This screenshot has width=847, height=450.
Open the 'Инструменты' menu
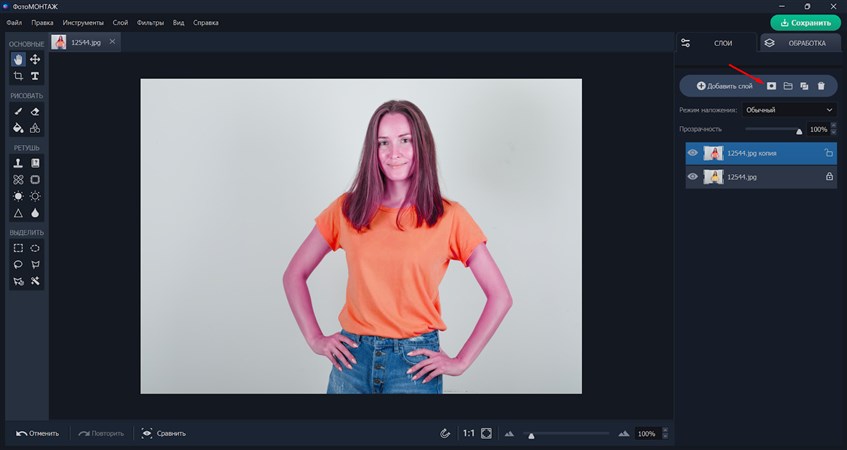click(x=82, y=22)
